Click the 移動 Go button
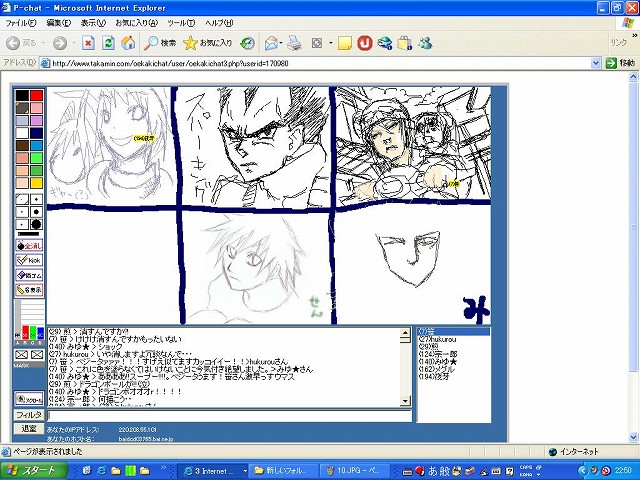640x480 pixels. coord(620,63)
